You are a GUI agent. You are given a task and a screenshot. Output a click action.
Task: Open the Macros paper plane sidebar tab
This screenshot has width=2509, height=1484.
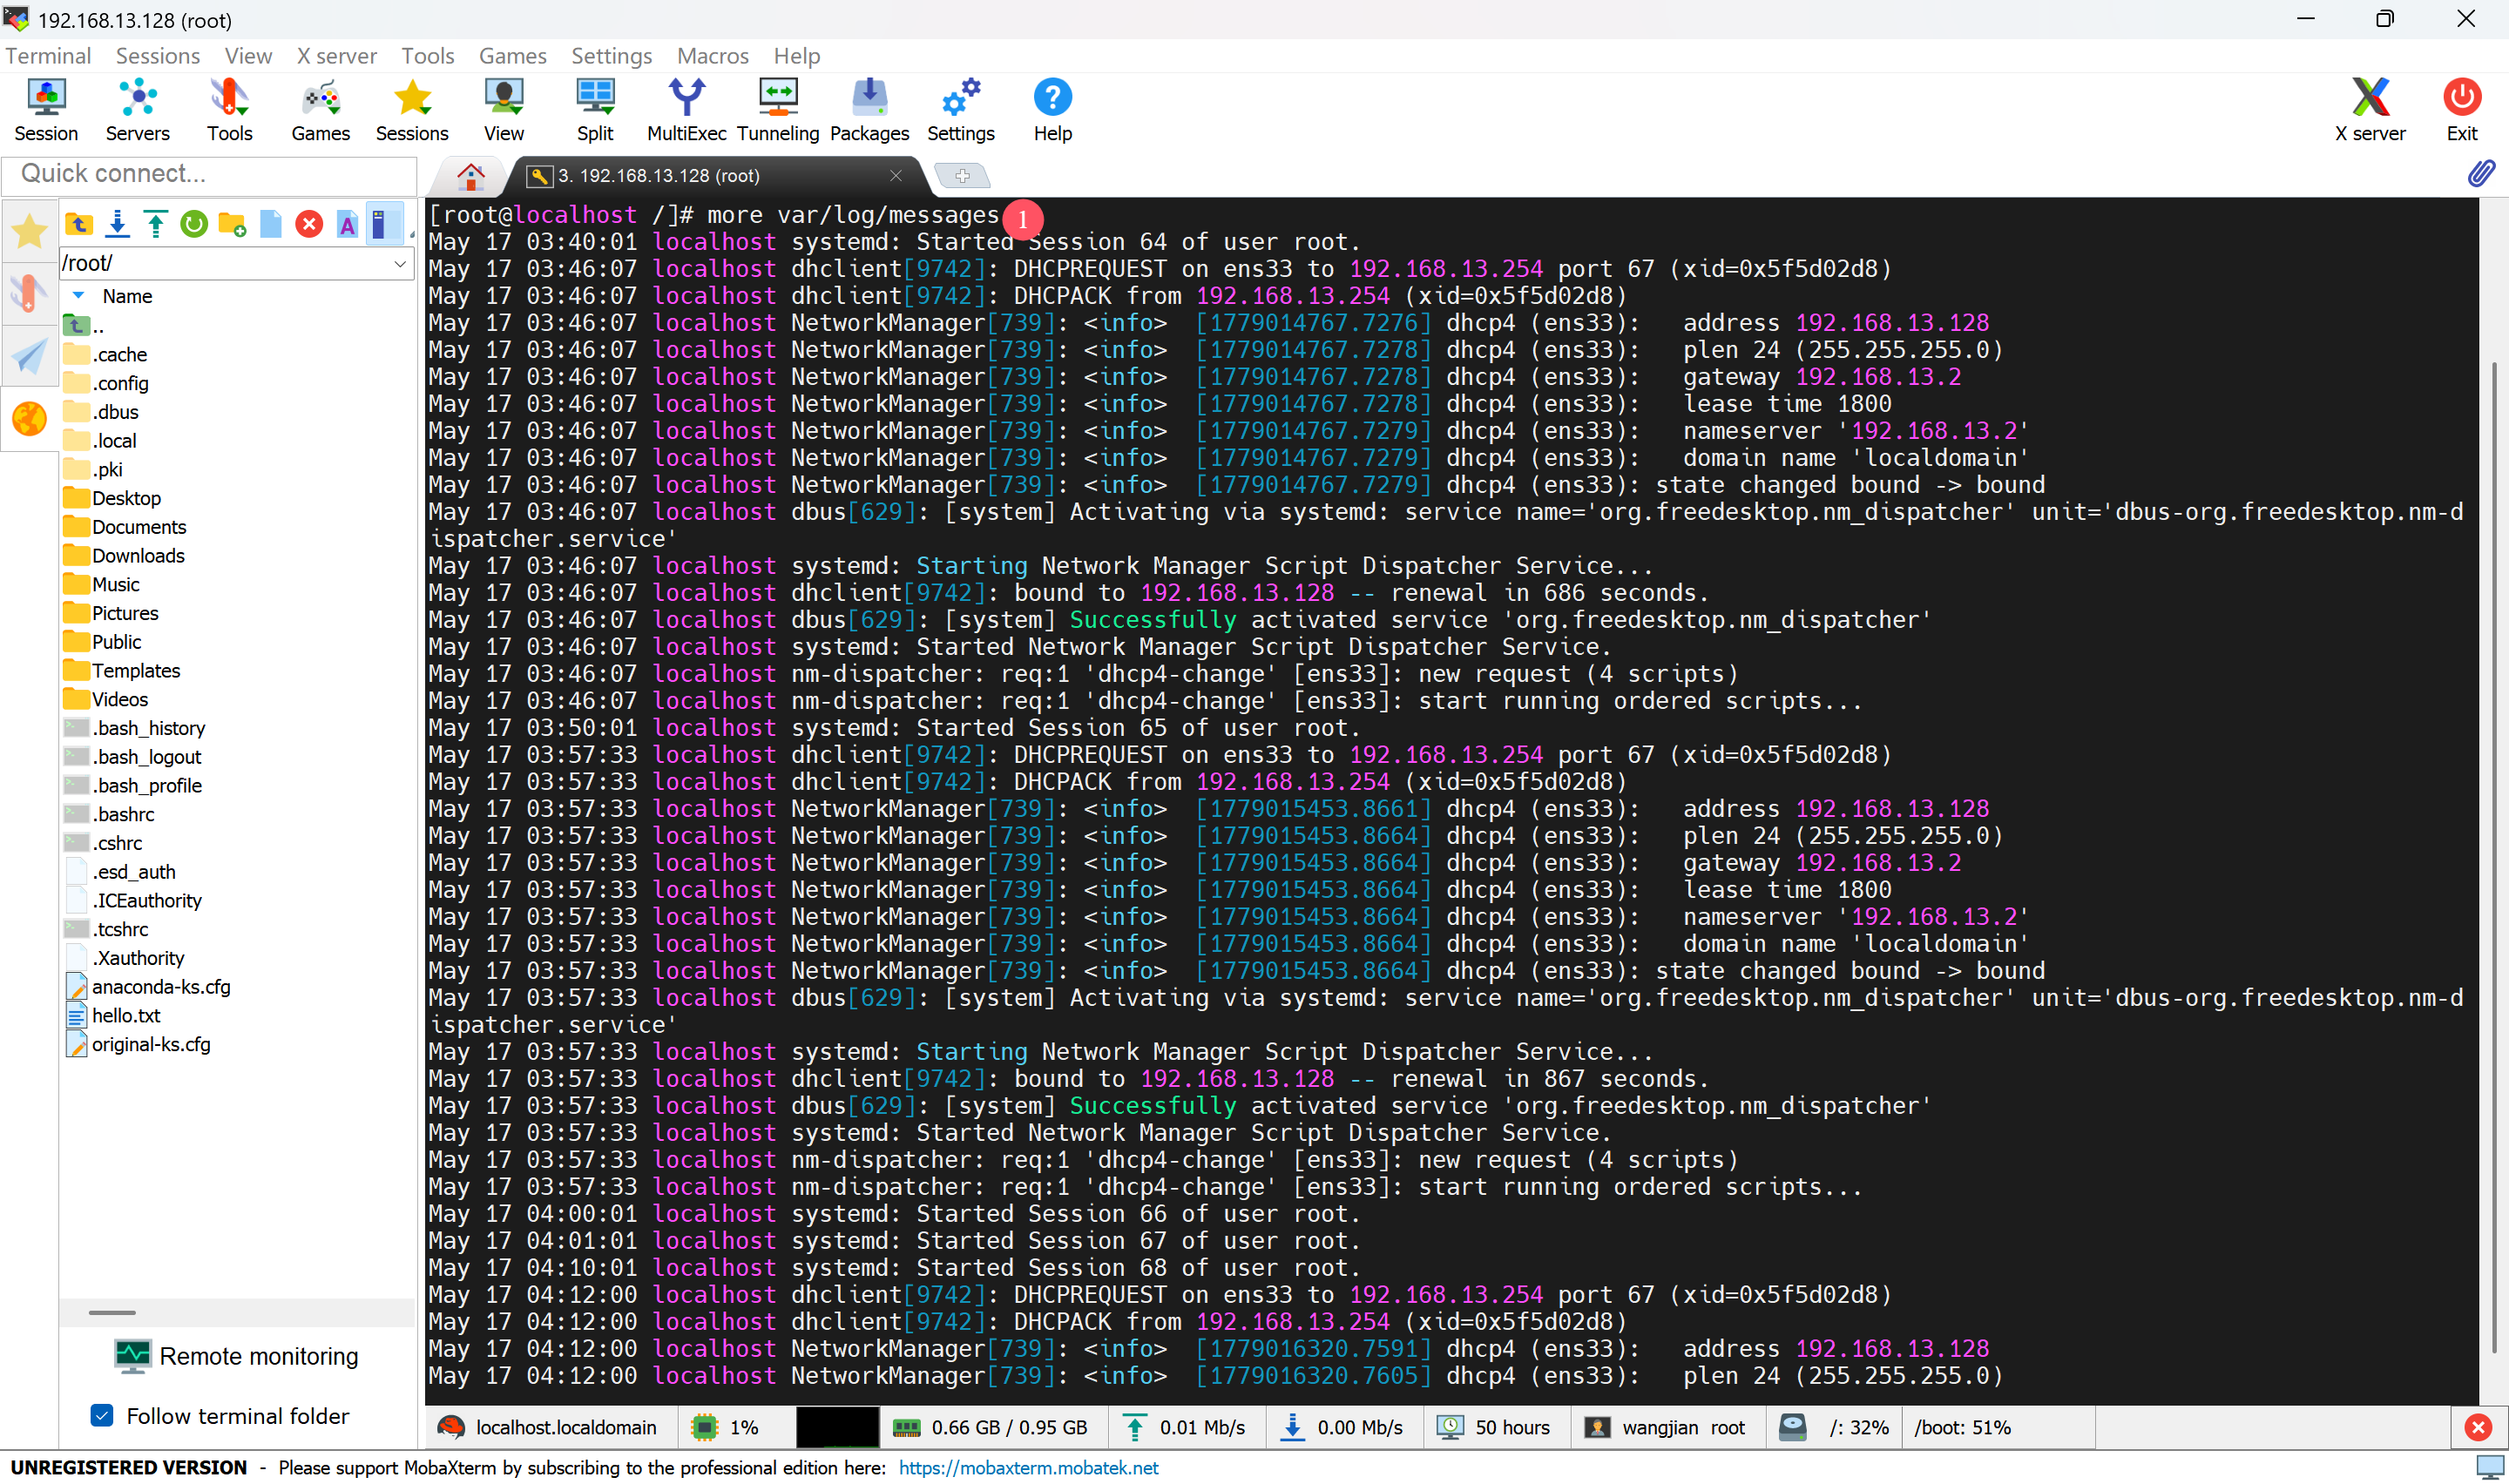coord(29,356)
